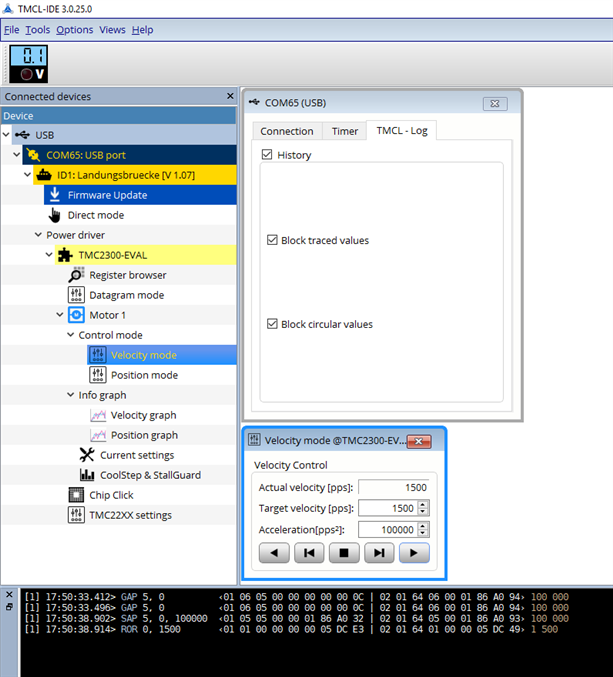Open Register browser tree item

[128, 275]
